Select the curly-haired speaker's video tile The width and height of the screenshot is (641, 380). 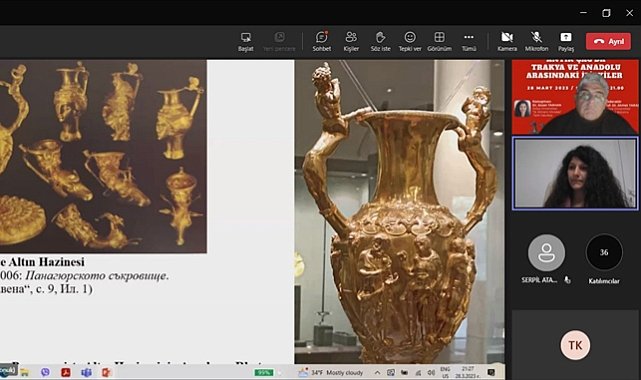click(x=575, y=174)
